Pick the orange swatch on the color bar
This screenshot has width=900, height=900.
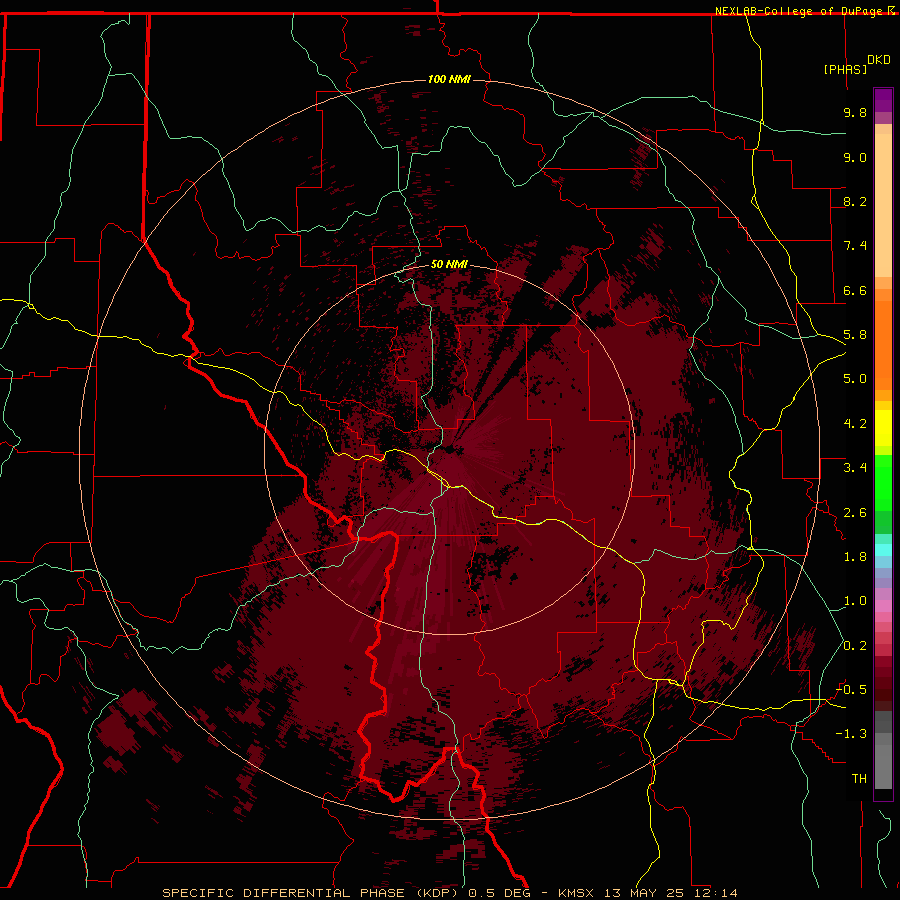tap(883, 345)
